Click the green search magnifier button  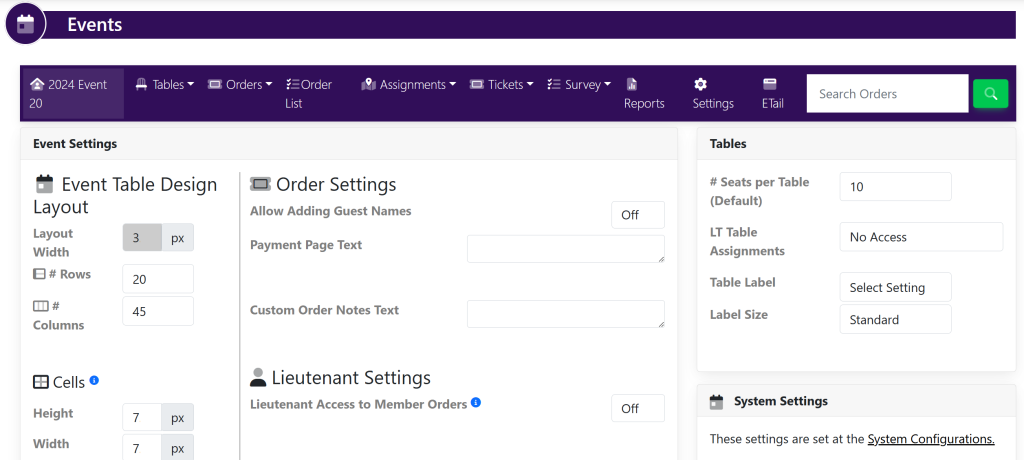pos(990,94)
